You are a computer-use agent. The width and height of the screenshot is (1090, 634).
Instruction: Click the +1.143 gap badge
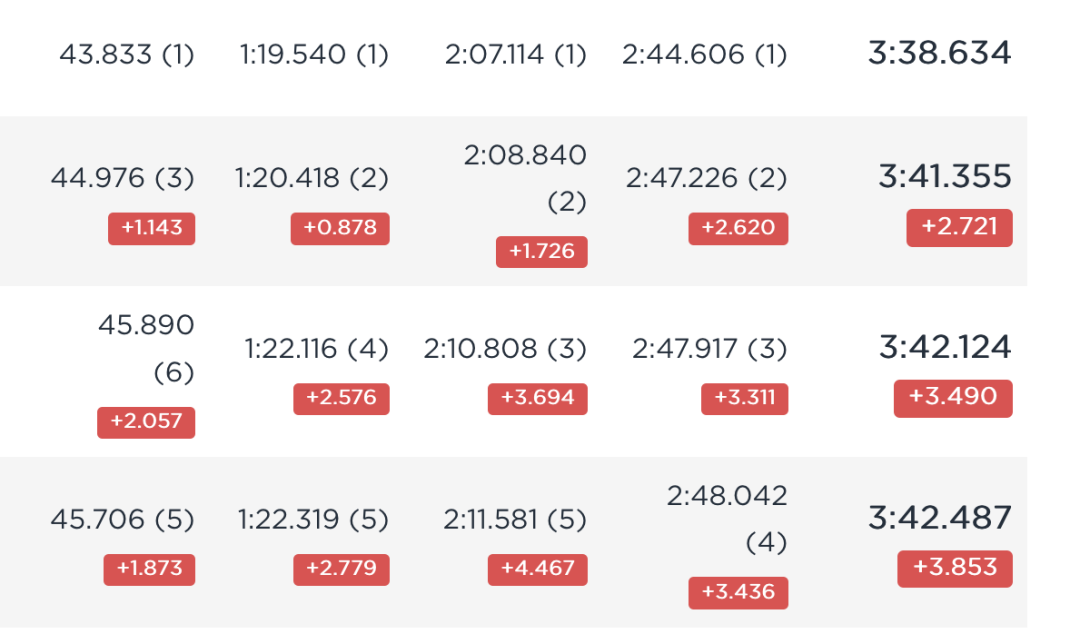click(x=152, y=228)
